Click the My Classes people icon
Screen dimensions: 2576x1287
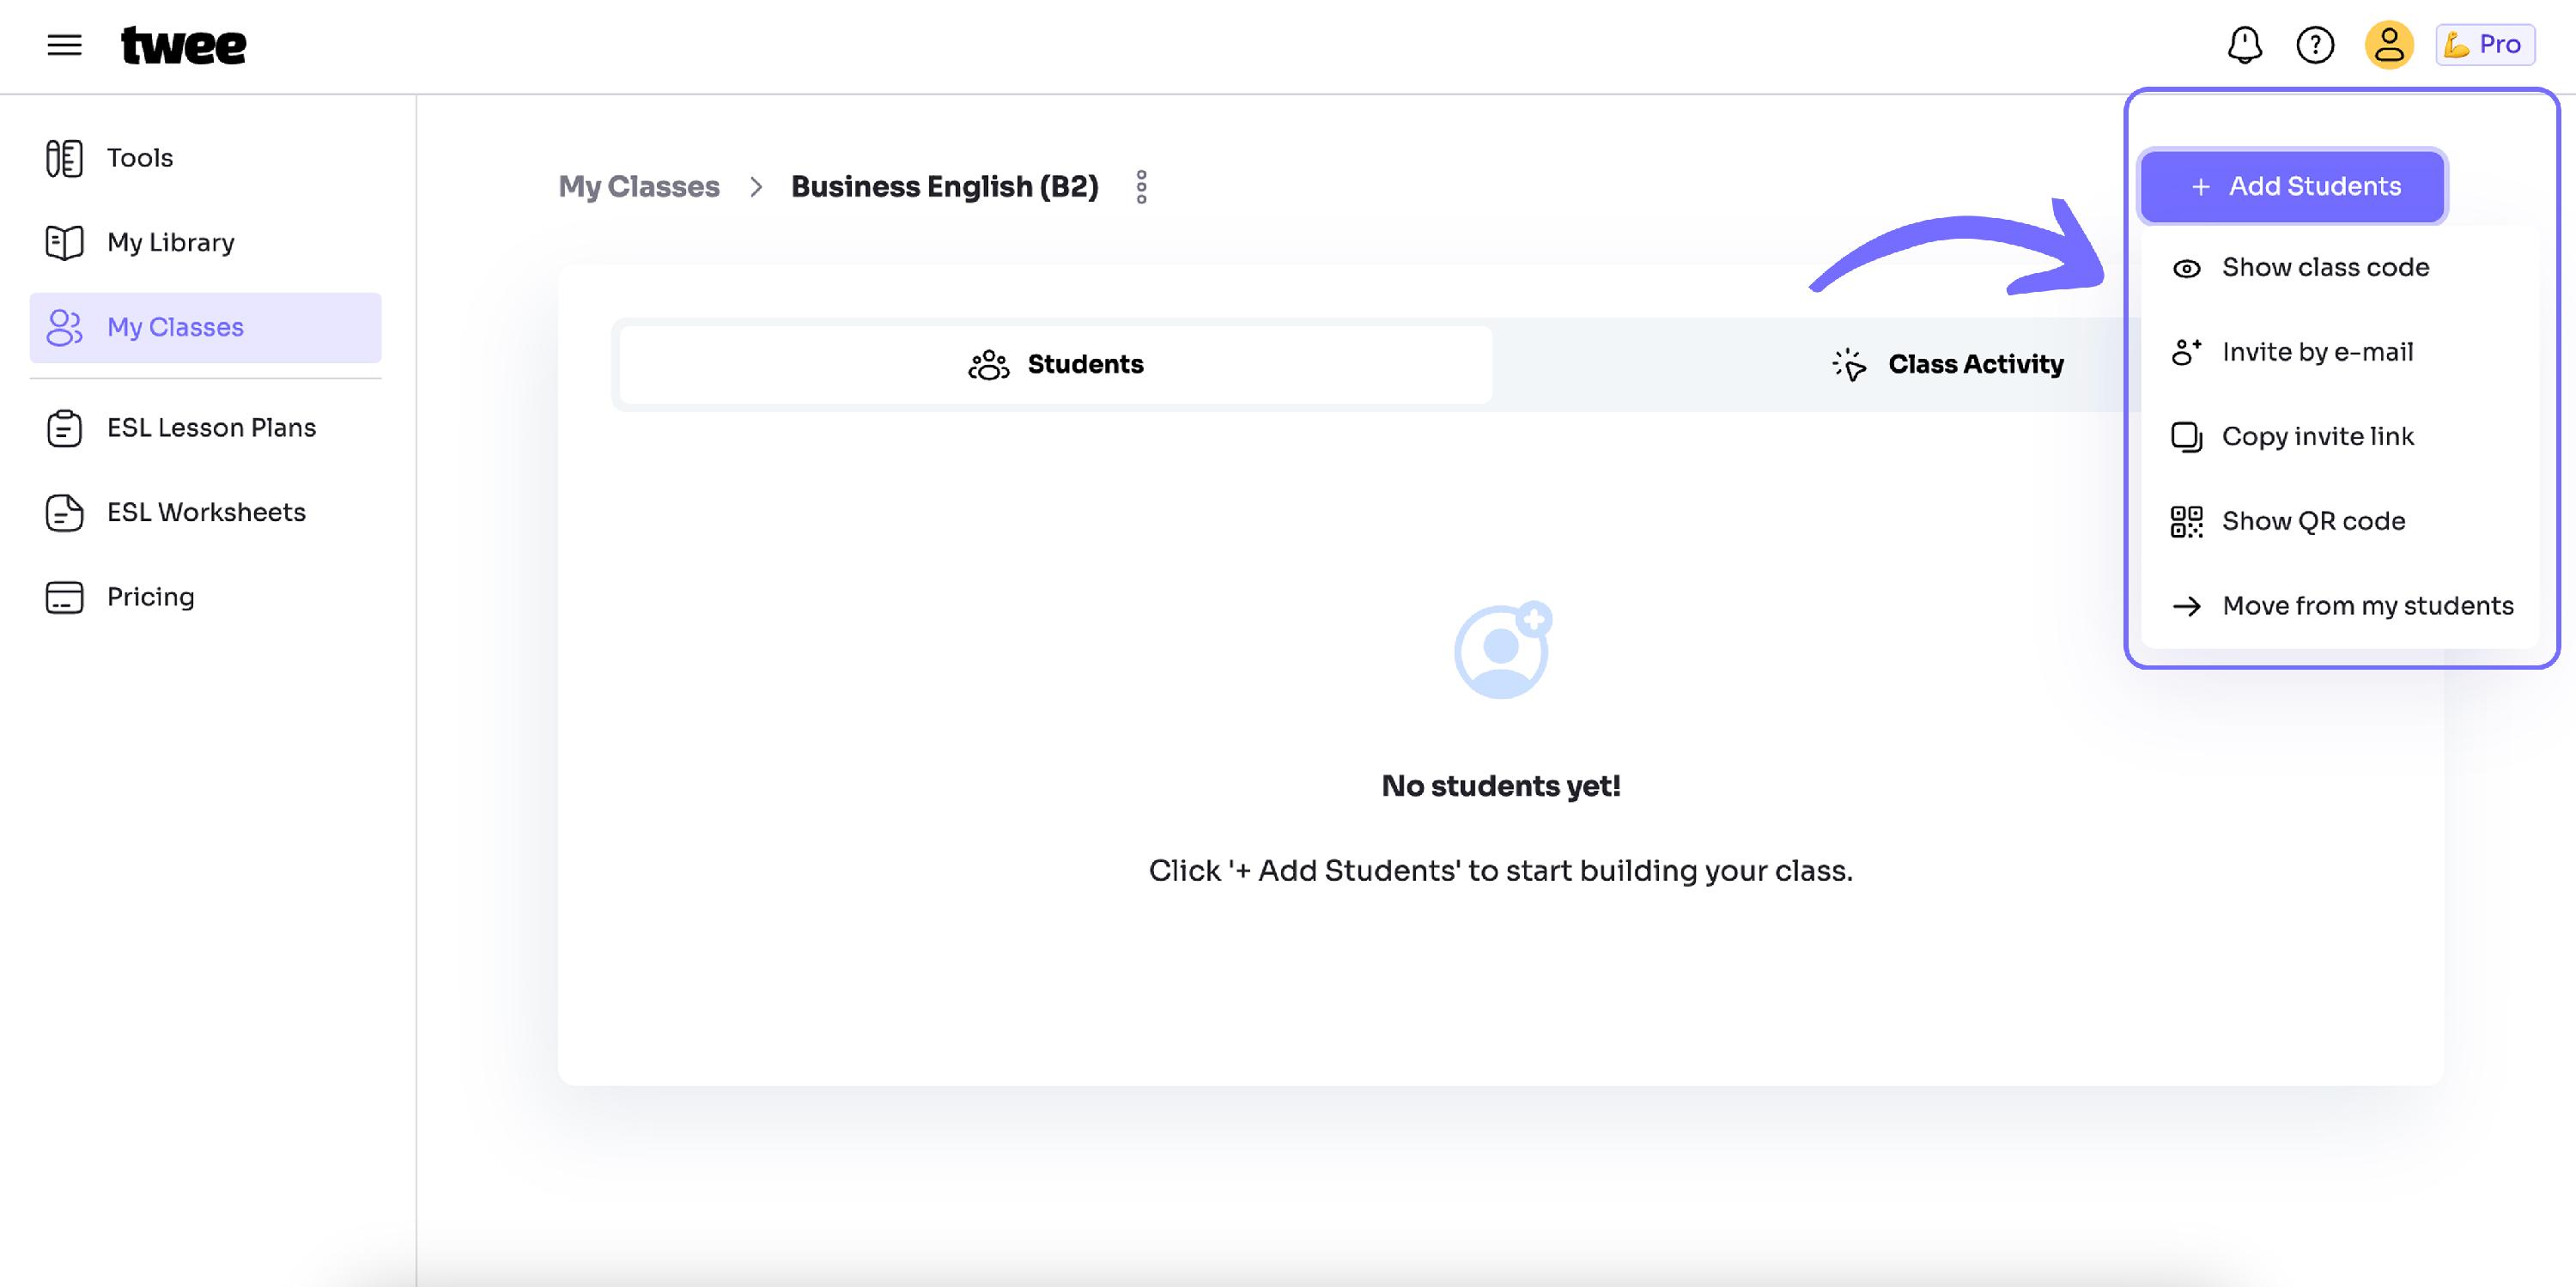pyautogui.click(x=65, y=327)
